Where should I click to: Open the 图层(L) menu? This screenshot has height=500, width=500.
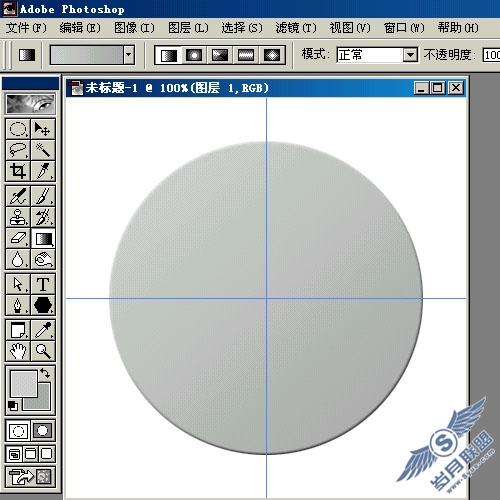pos(188,28)
